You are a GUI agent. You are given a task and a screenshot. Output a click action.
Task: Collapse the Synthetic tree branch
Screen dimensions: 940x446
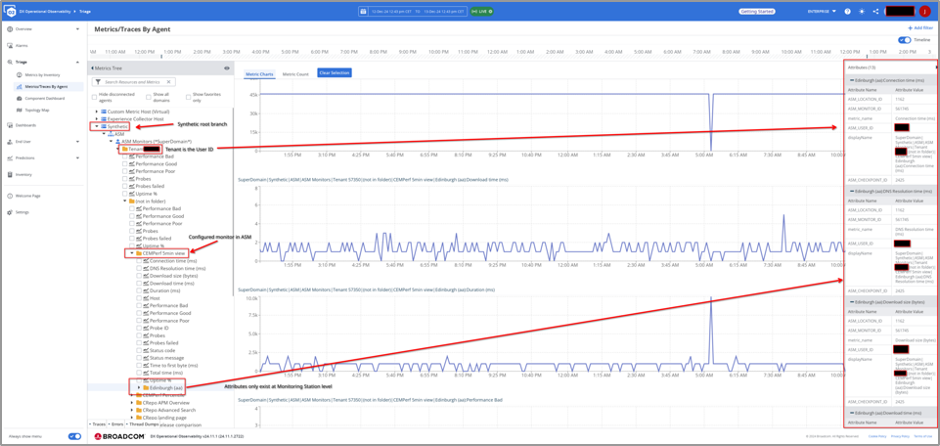[97, 126]
